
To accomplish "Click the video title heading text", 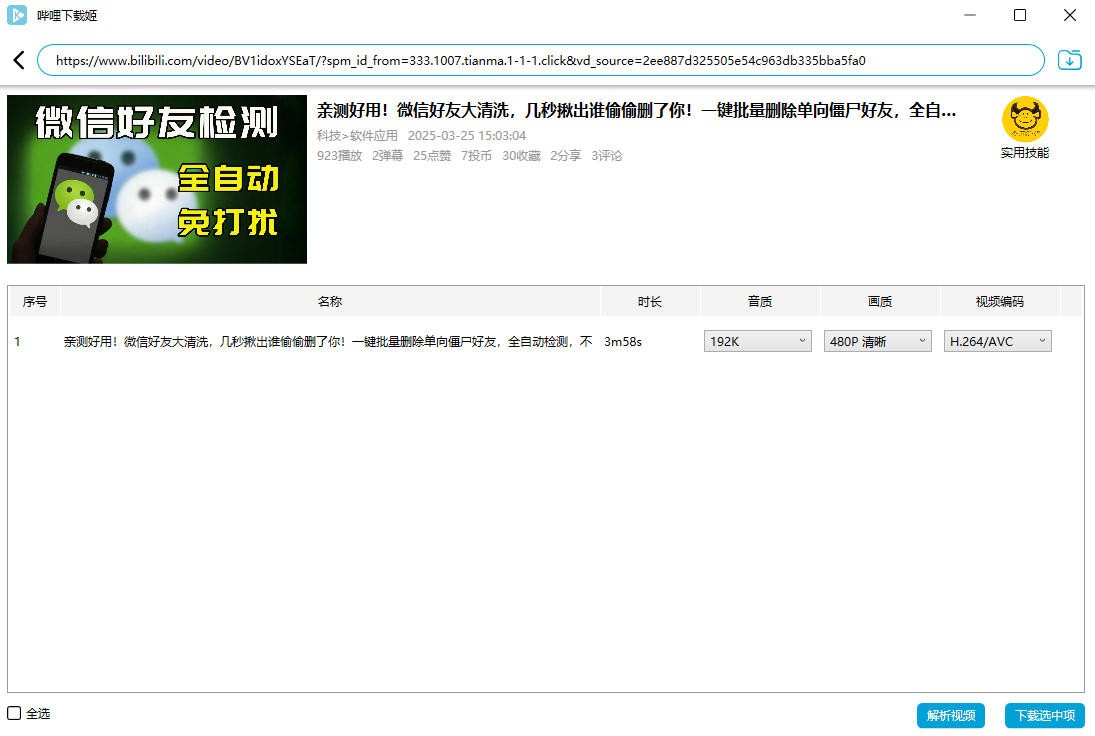I will (x=636, y=110).
